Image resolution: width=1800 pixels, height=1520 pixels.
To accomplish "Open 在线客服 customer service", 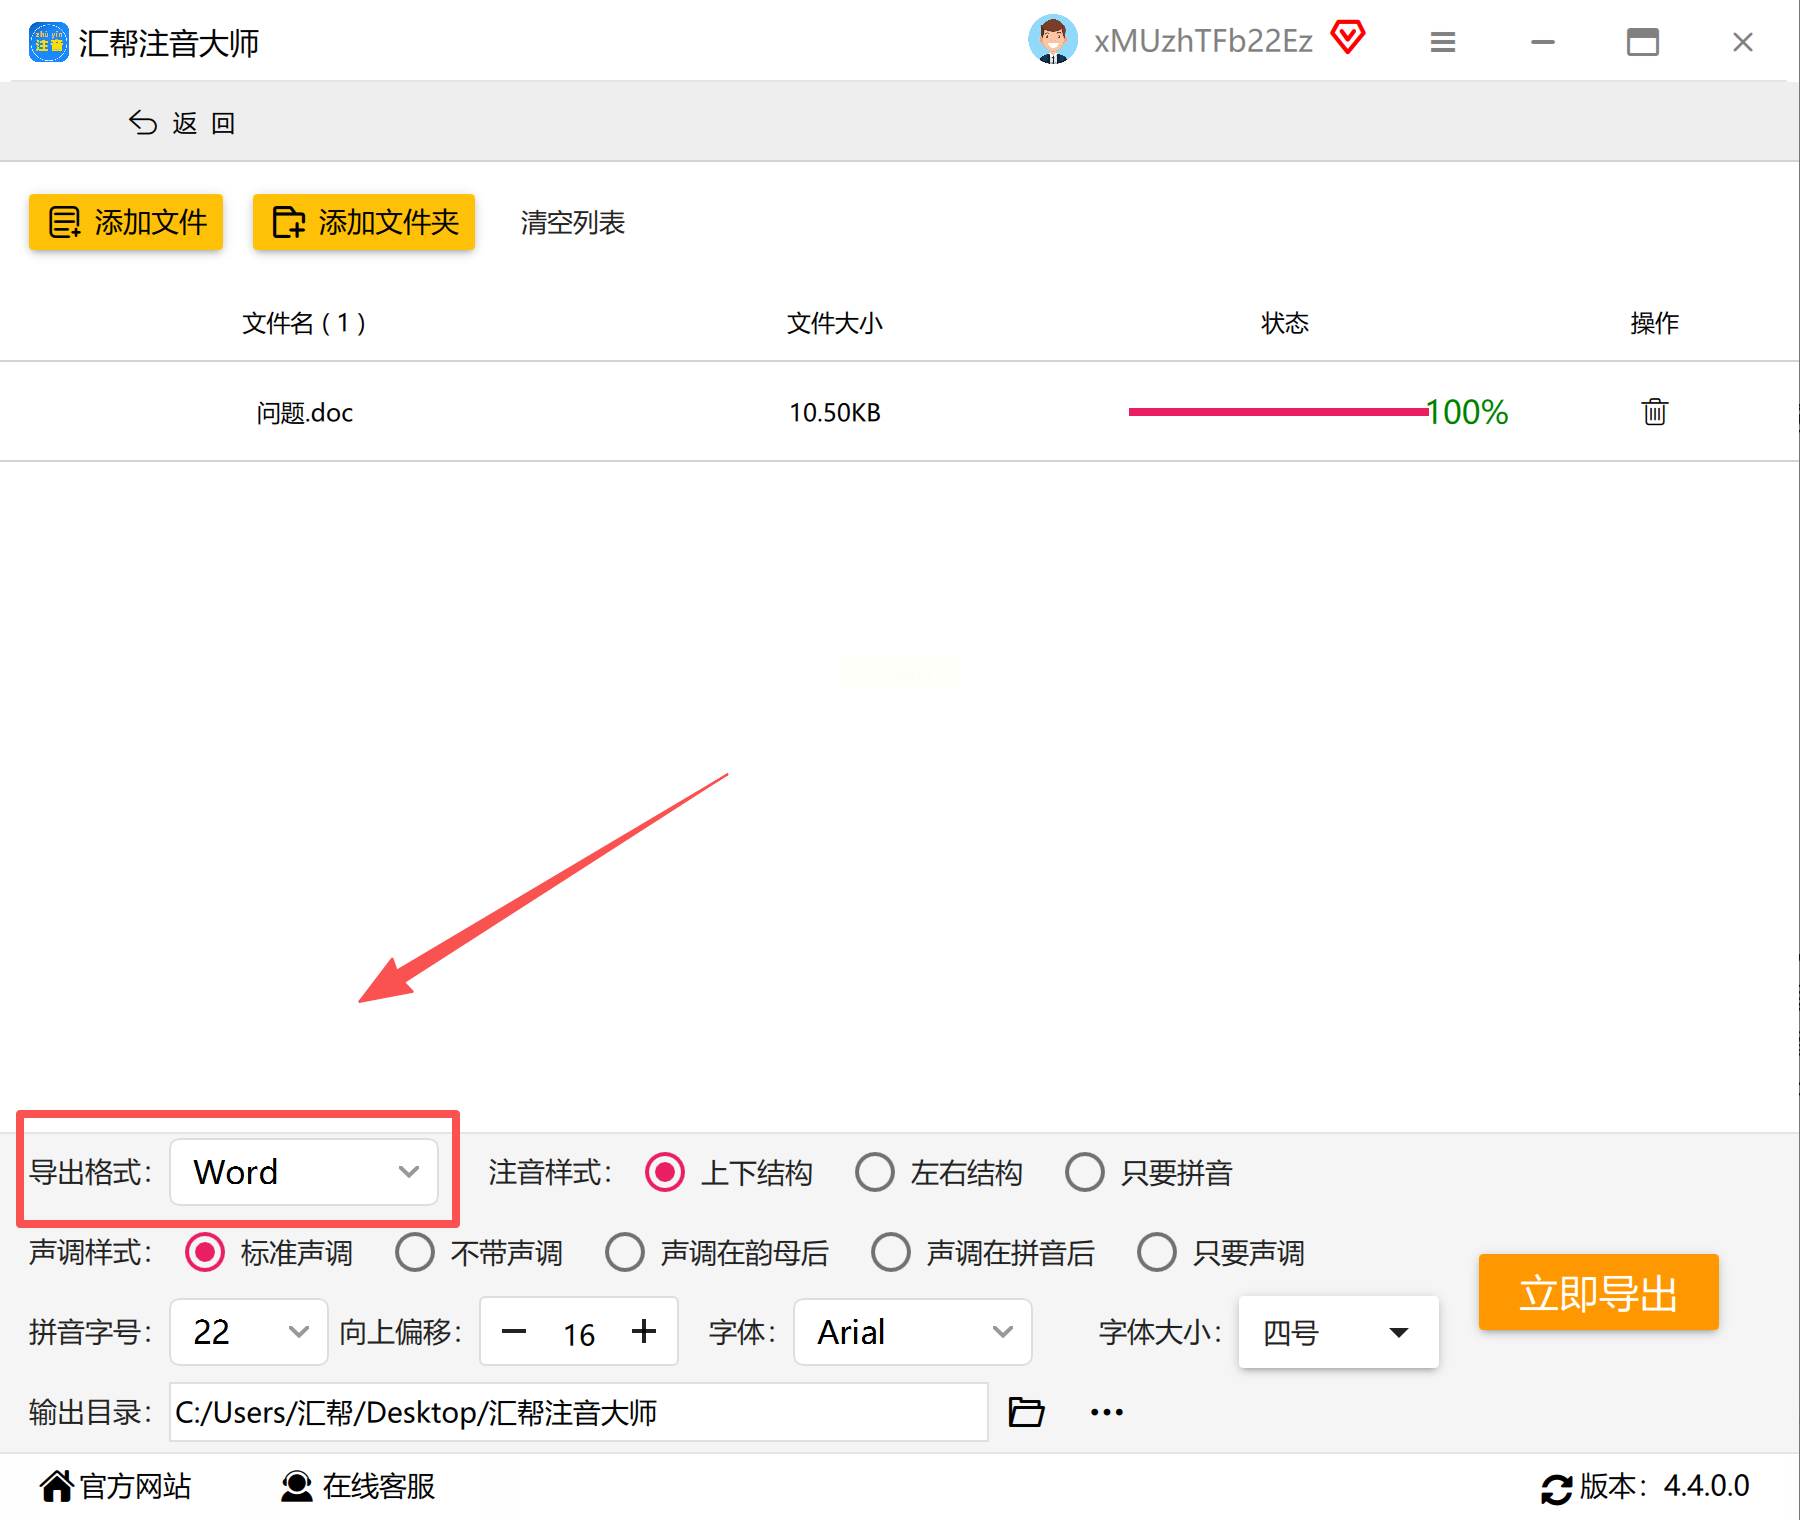I will tap(358, 1486).
